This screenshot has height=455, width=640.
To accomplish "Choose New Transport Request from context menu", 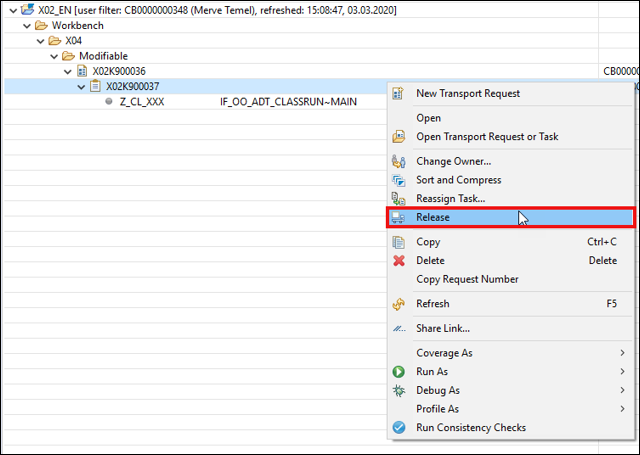I will (x=511, y=93).
